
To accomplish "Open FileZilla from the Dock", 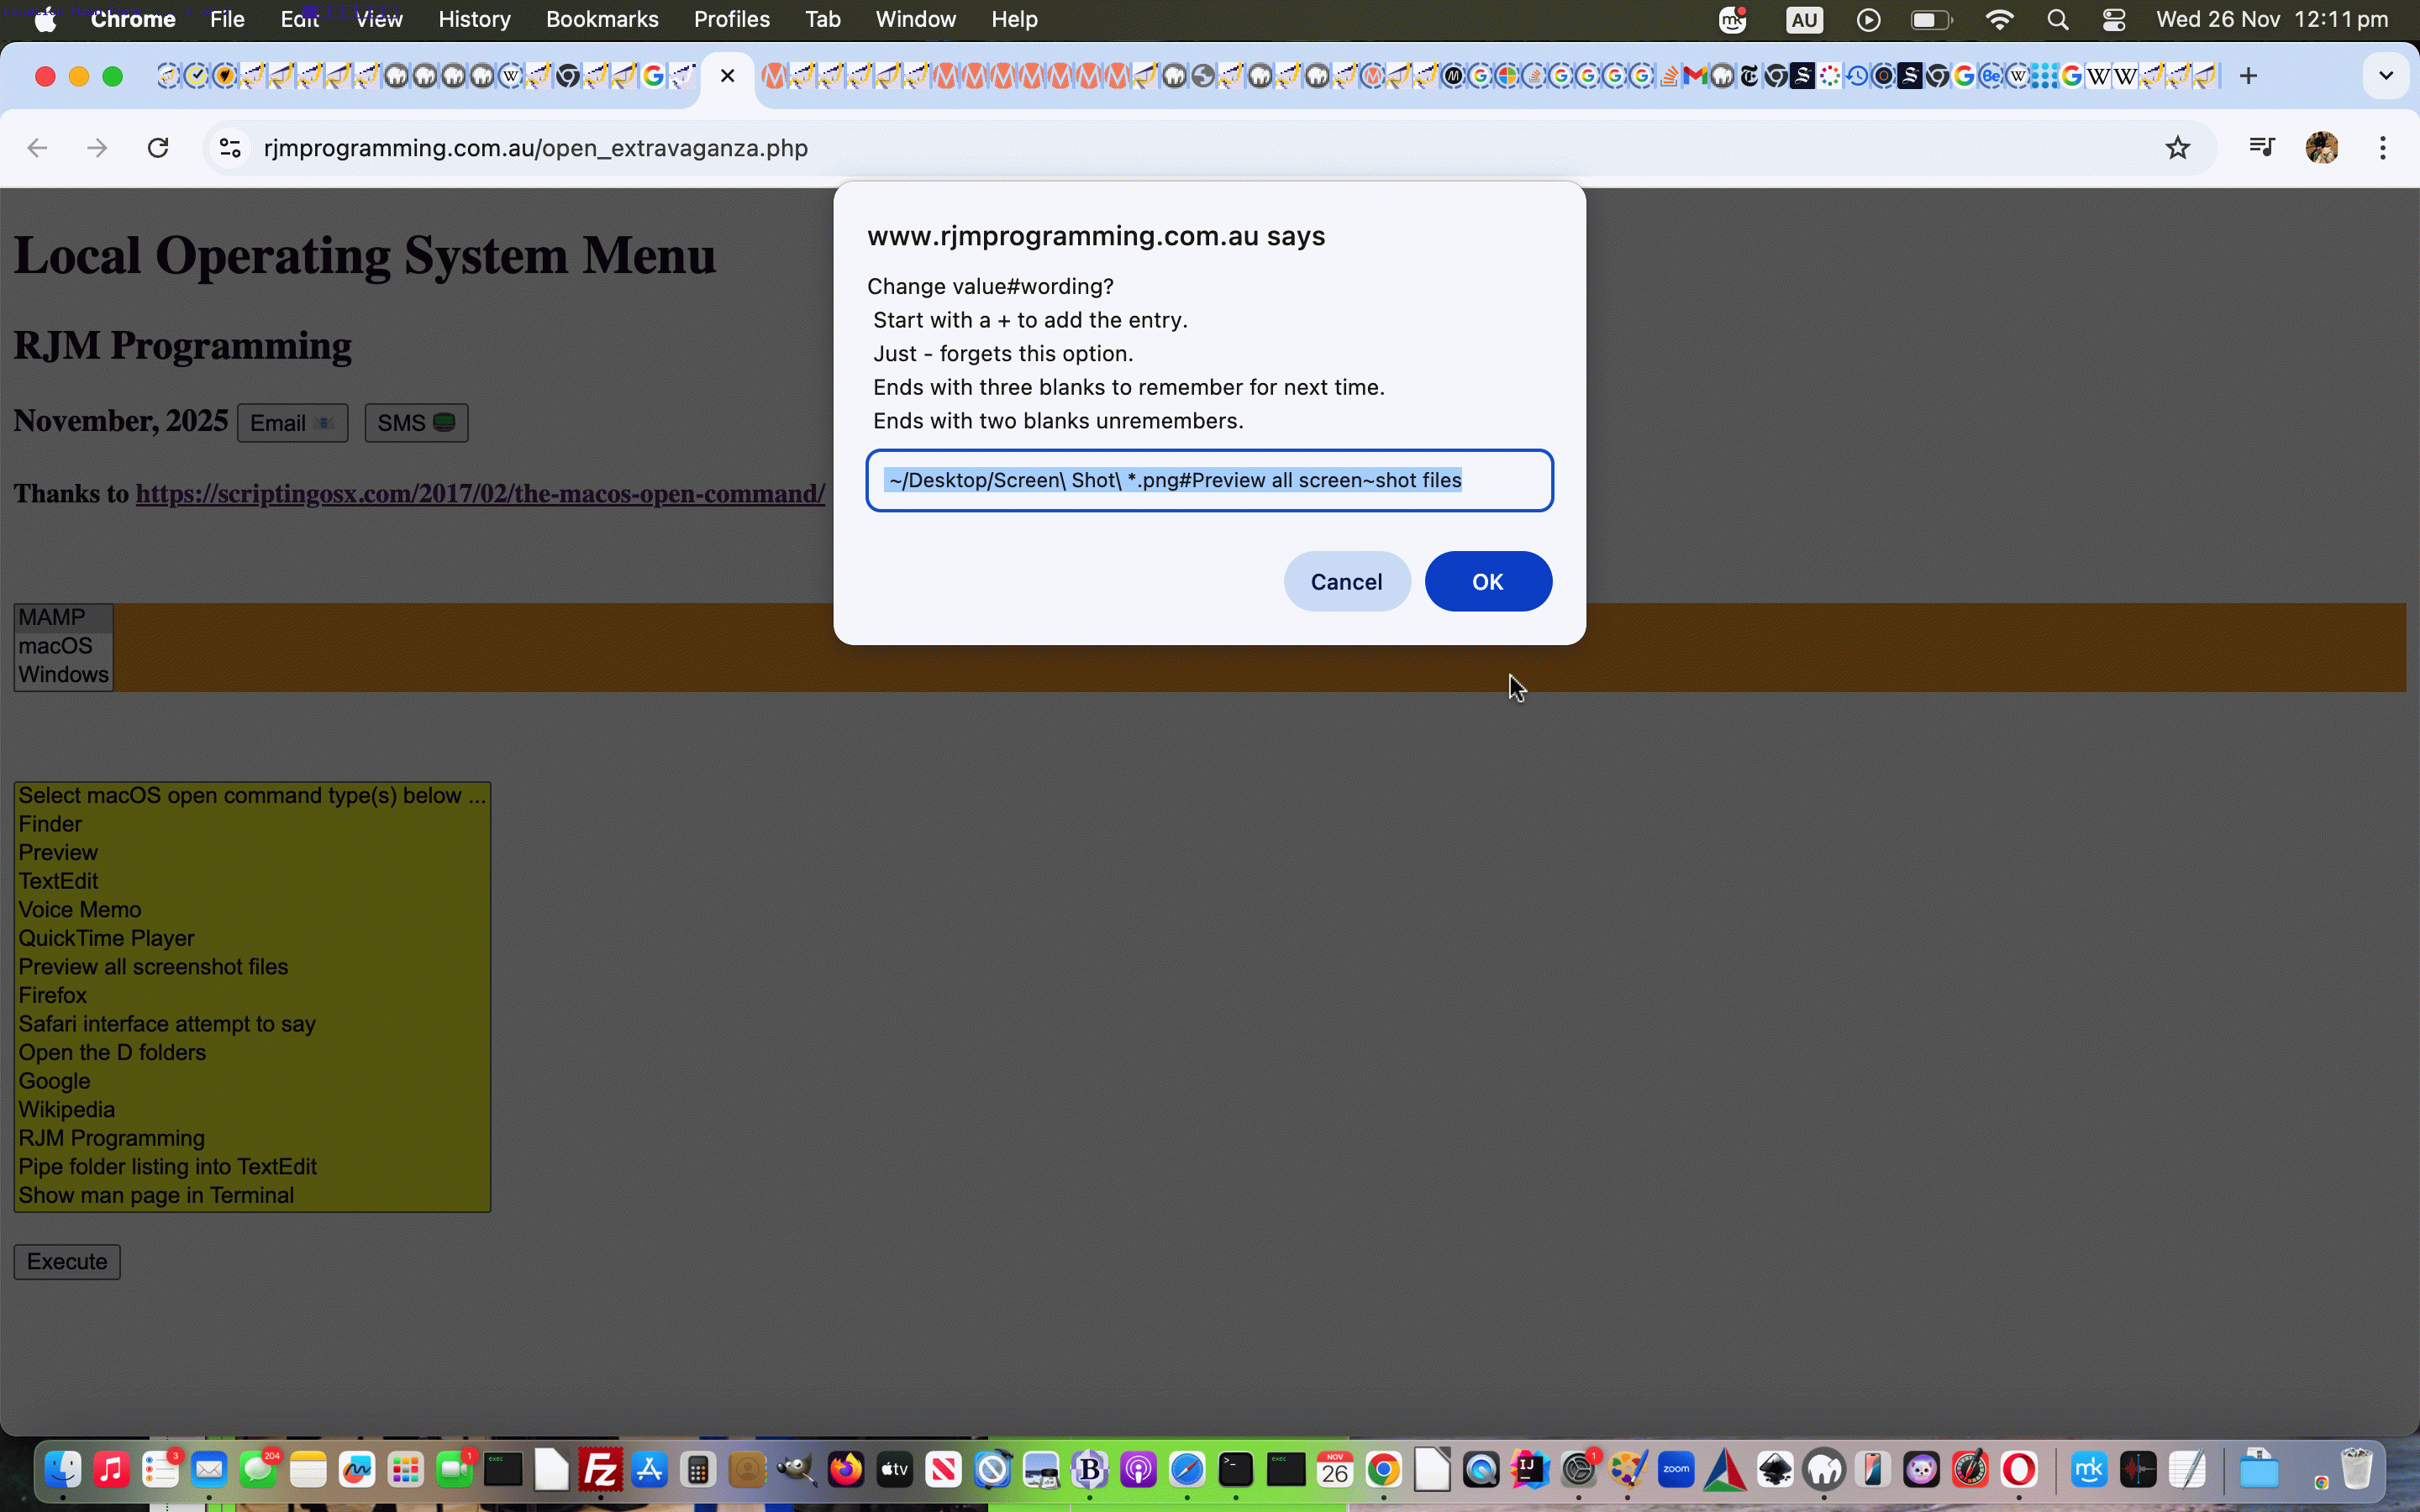I will [x=600, y=1470].
